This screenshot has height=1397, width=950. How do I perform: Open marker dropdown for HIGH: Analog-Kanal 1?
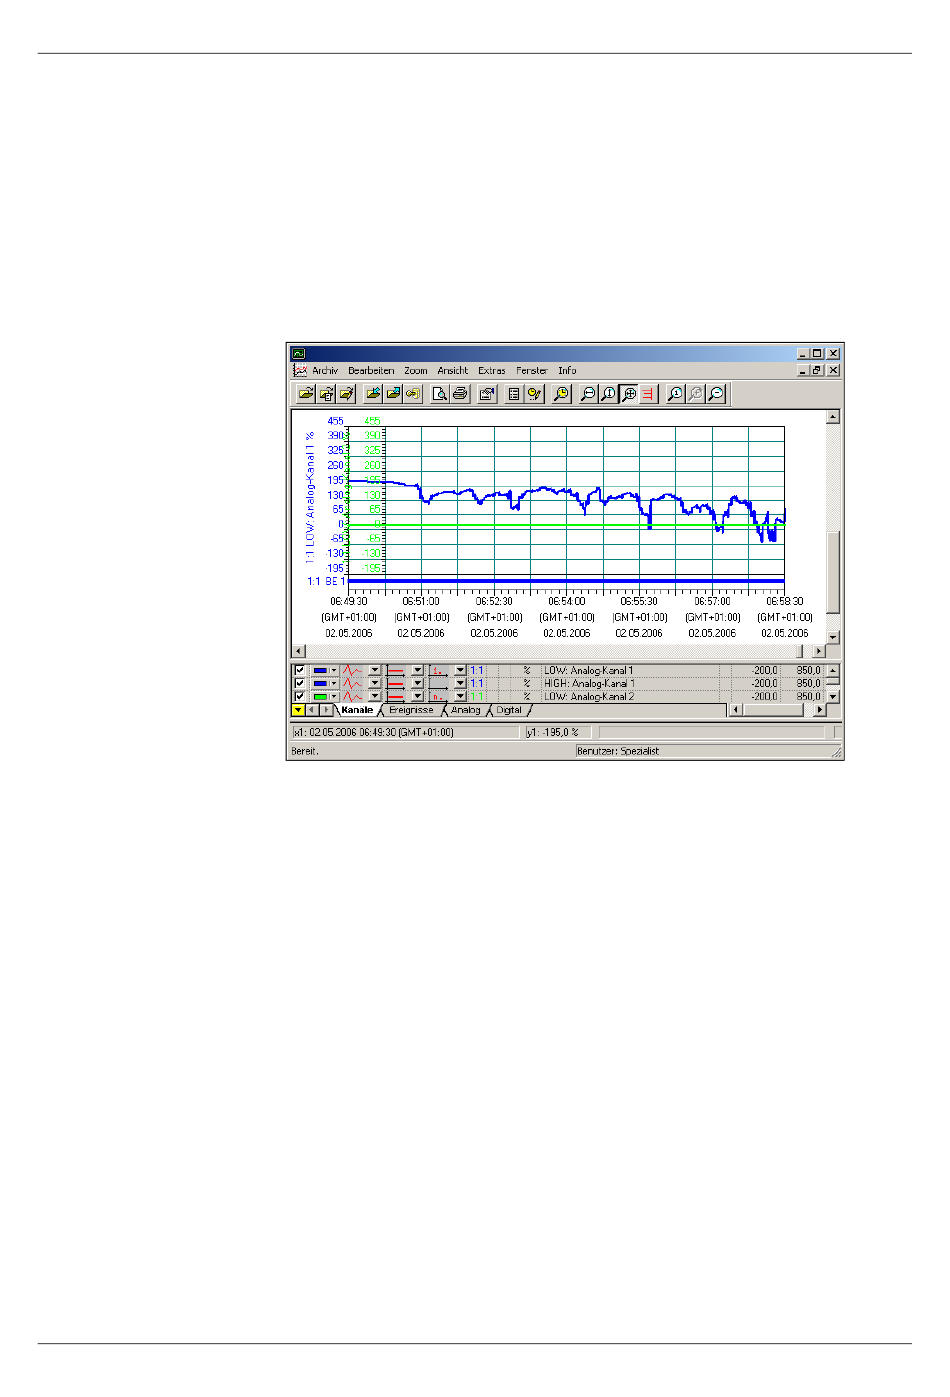[461, 684]
